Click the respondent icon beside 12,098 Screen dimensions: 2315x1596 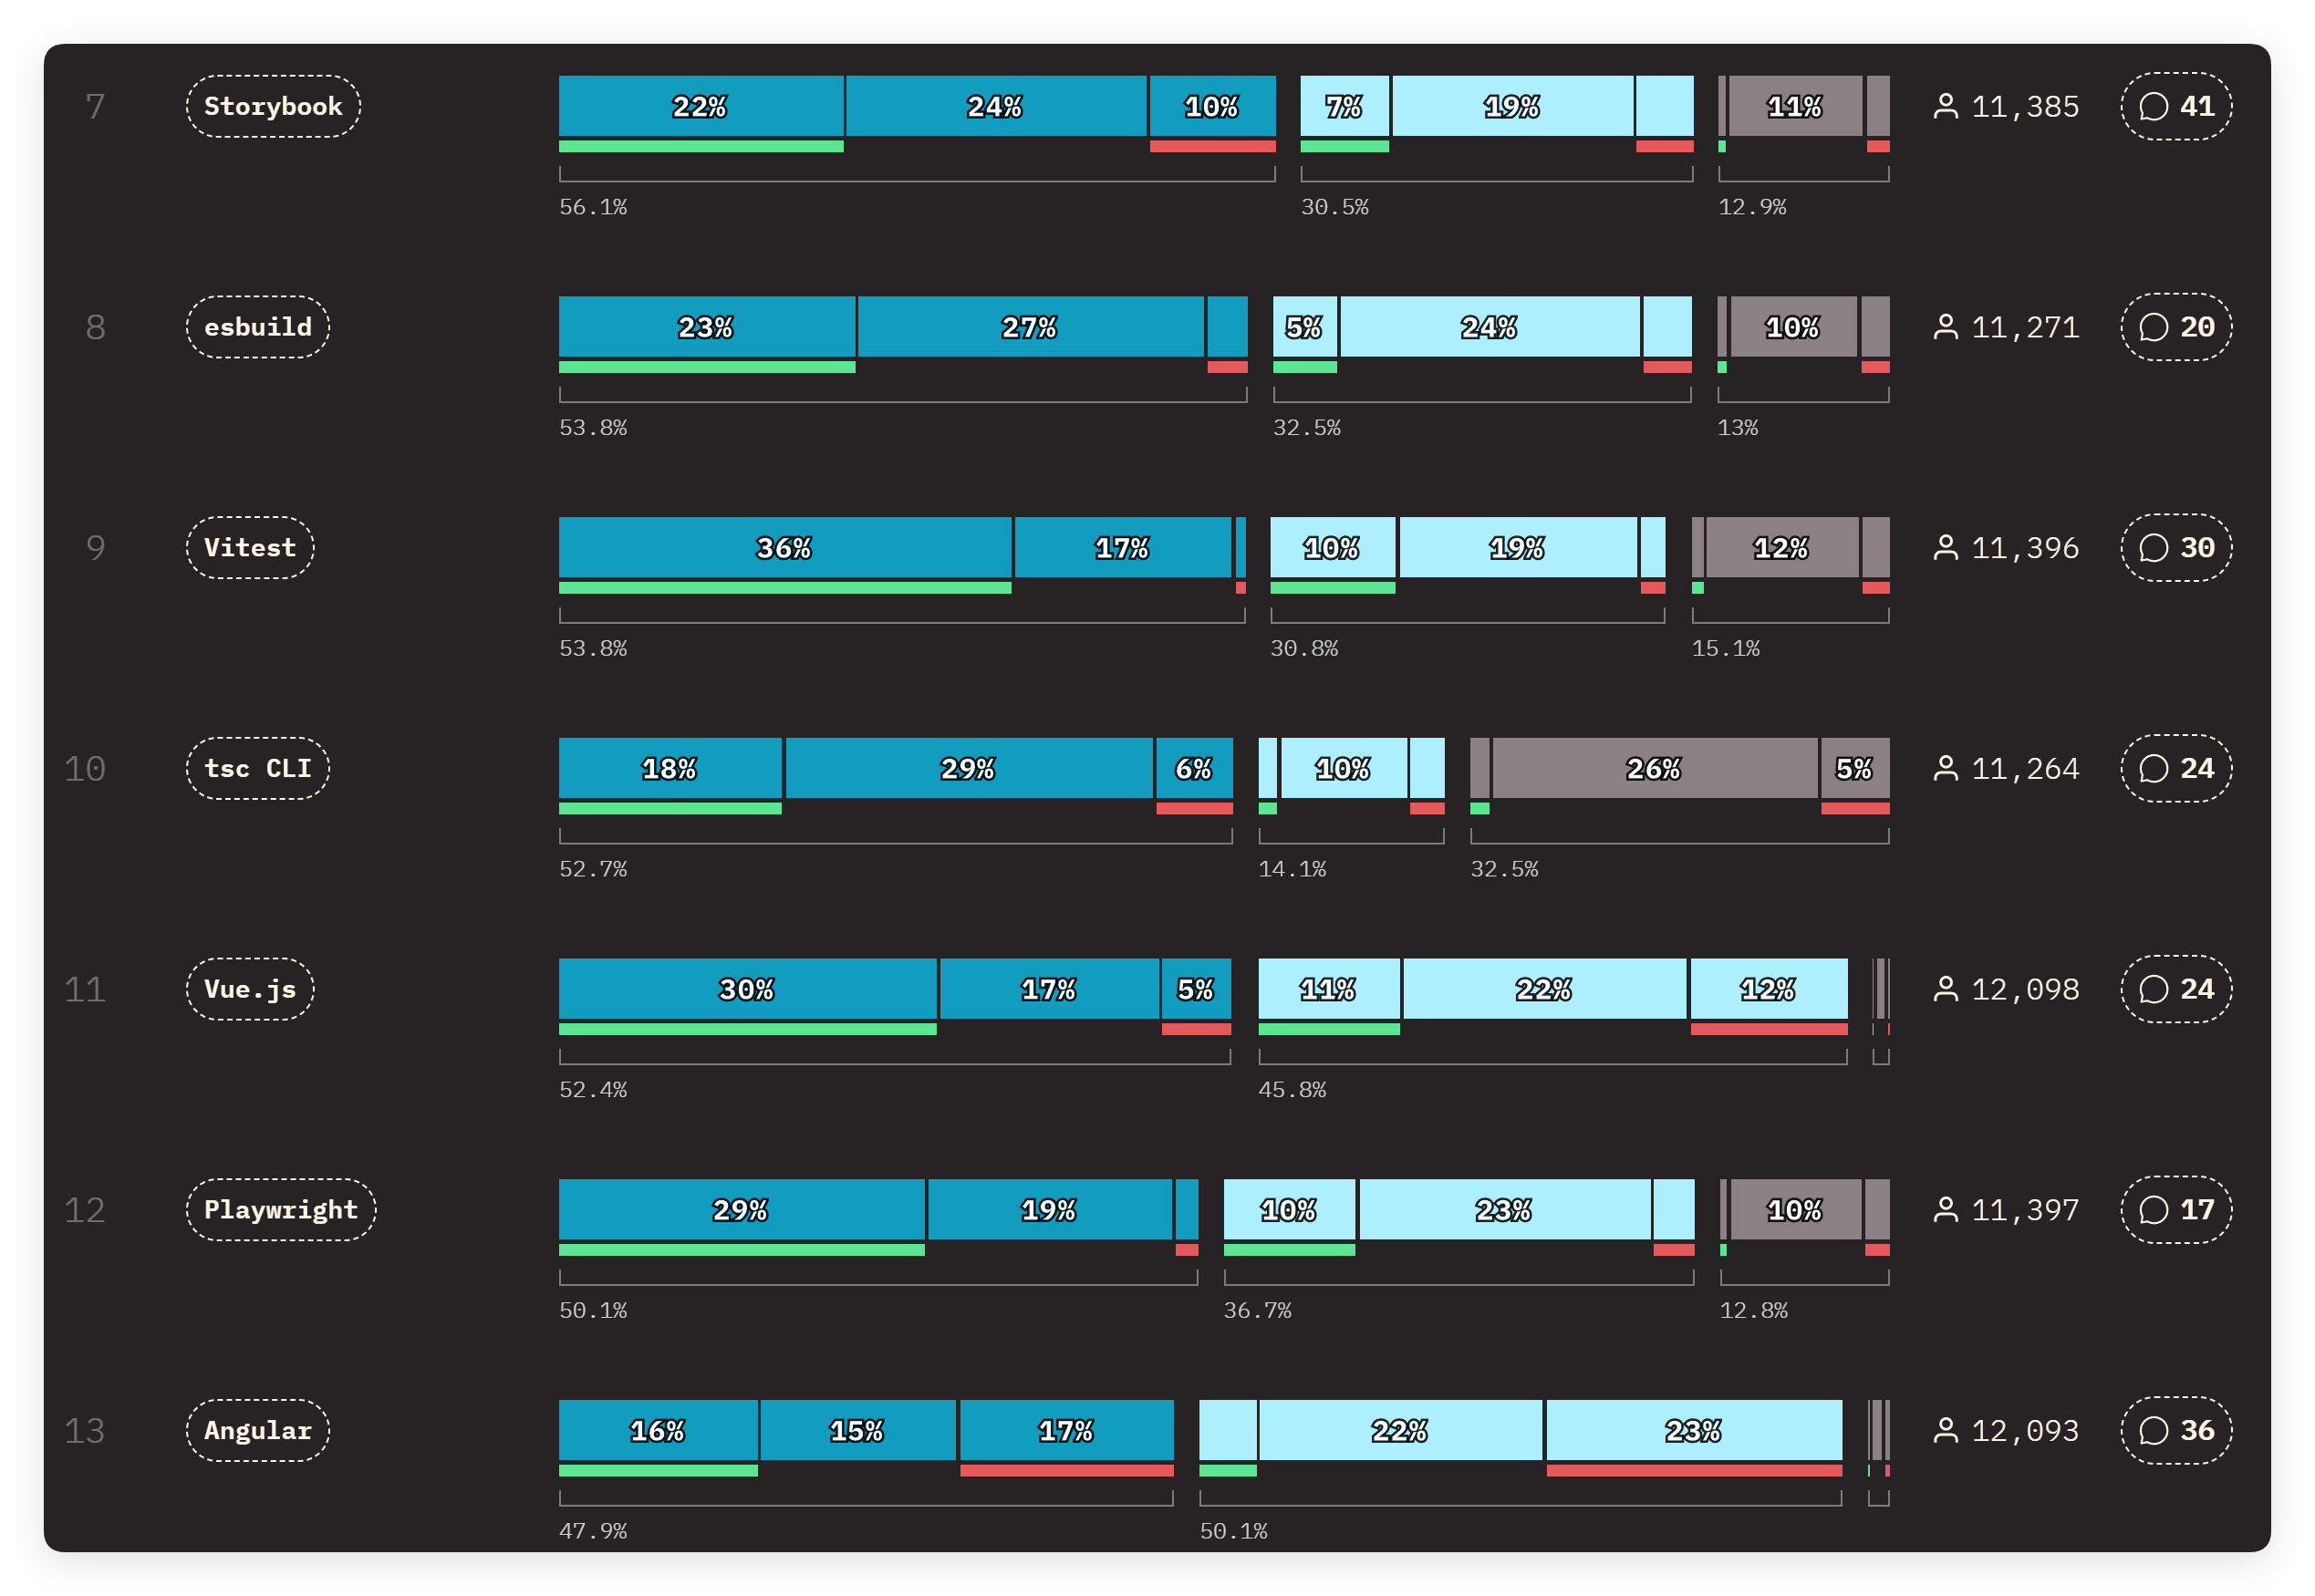tap(1945, 989)
